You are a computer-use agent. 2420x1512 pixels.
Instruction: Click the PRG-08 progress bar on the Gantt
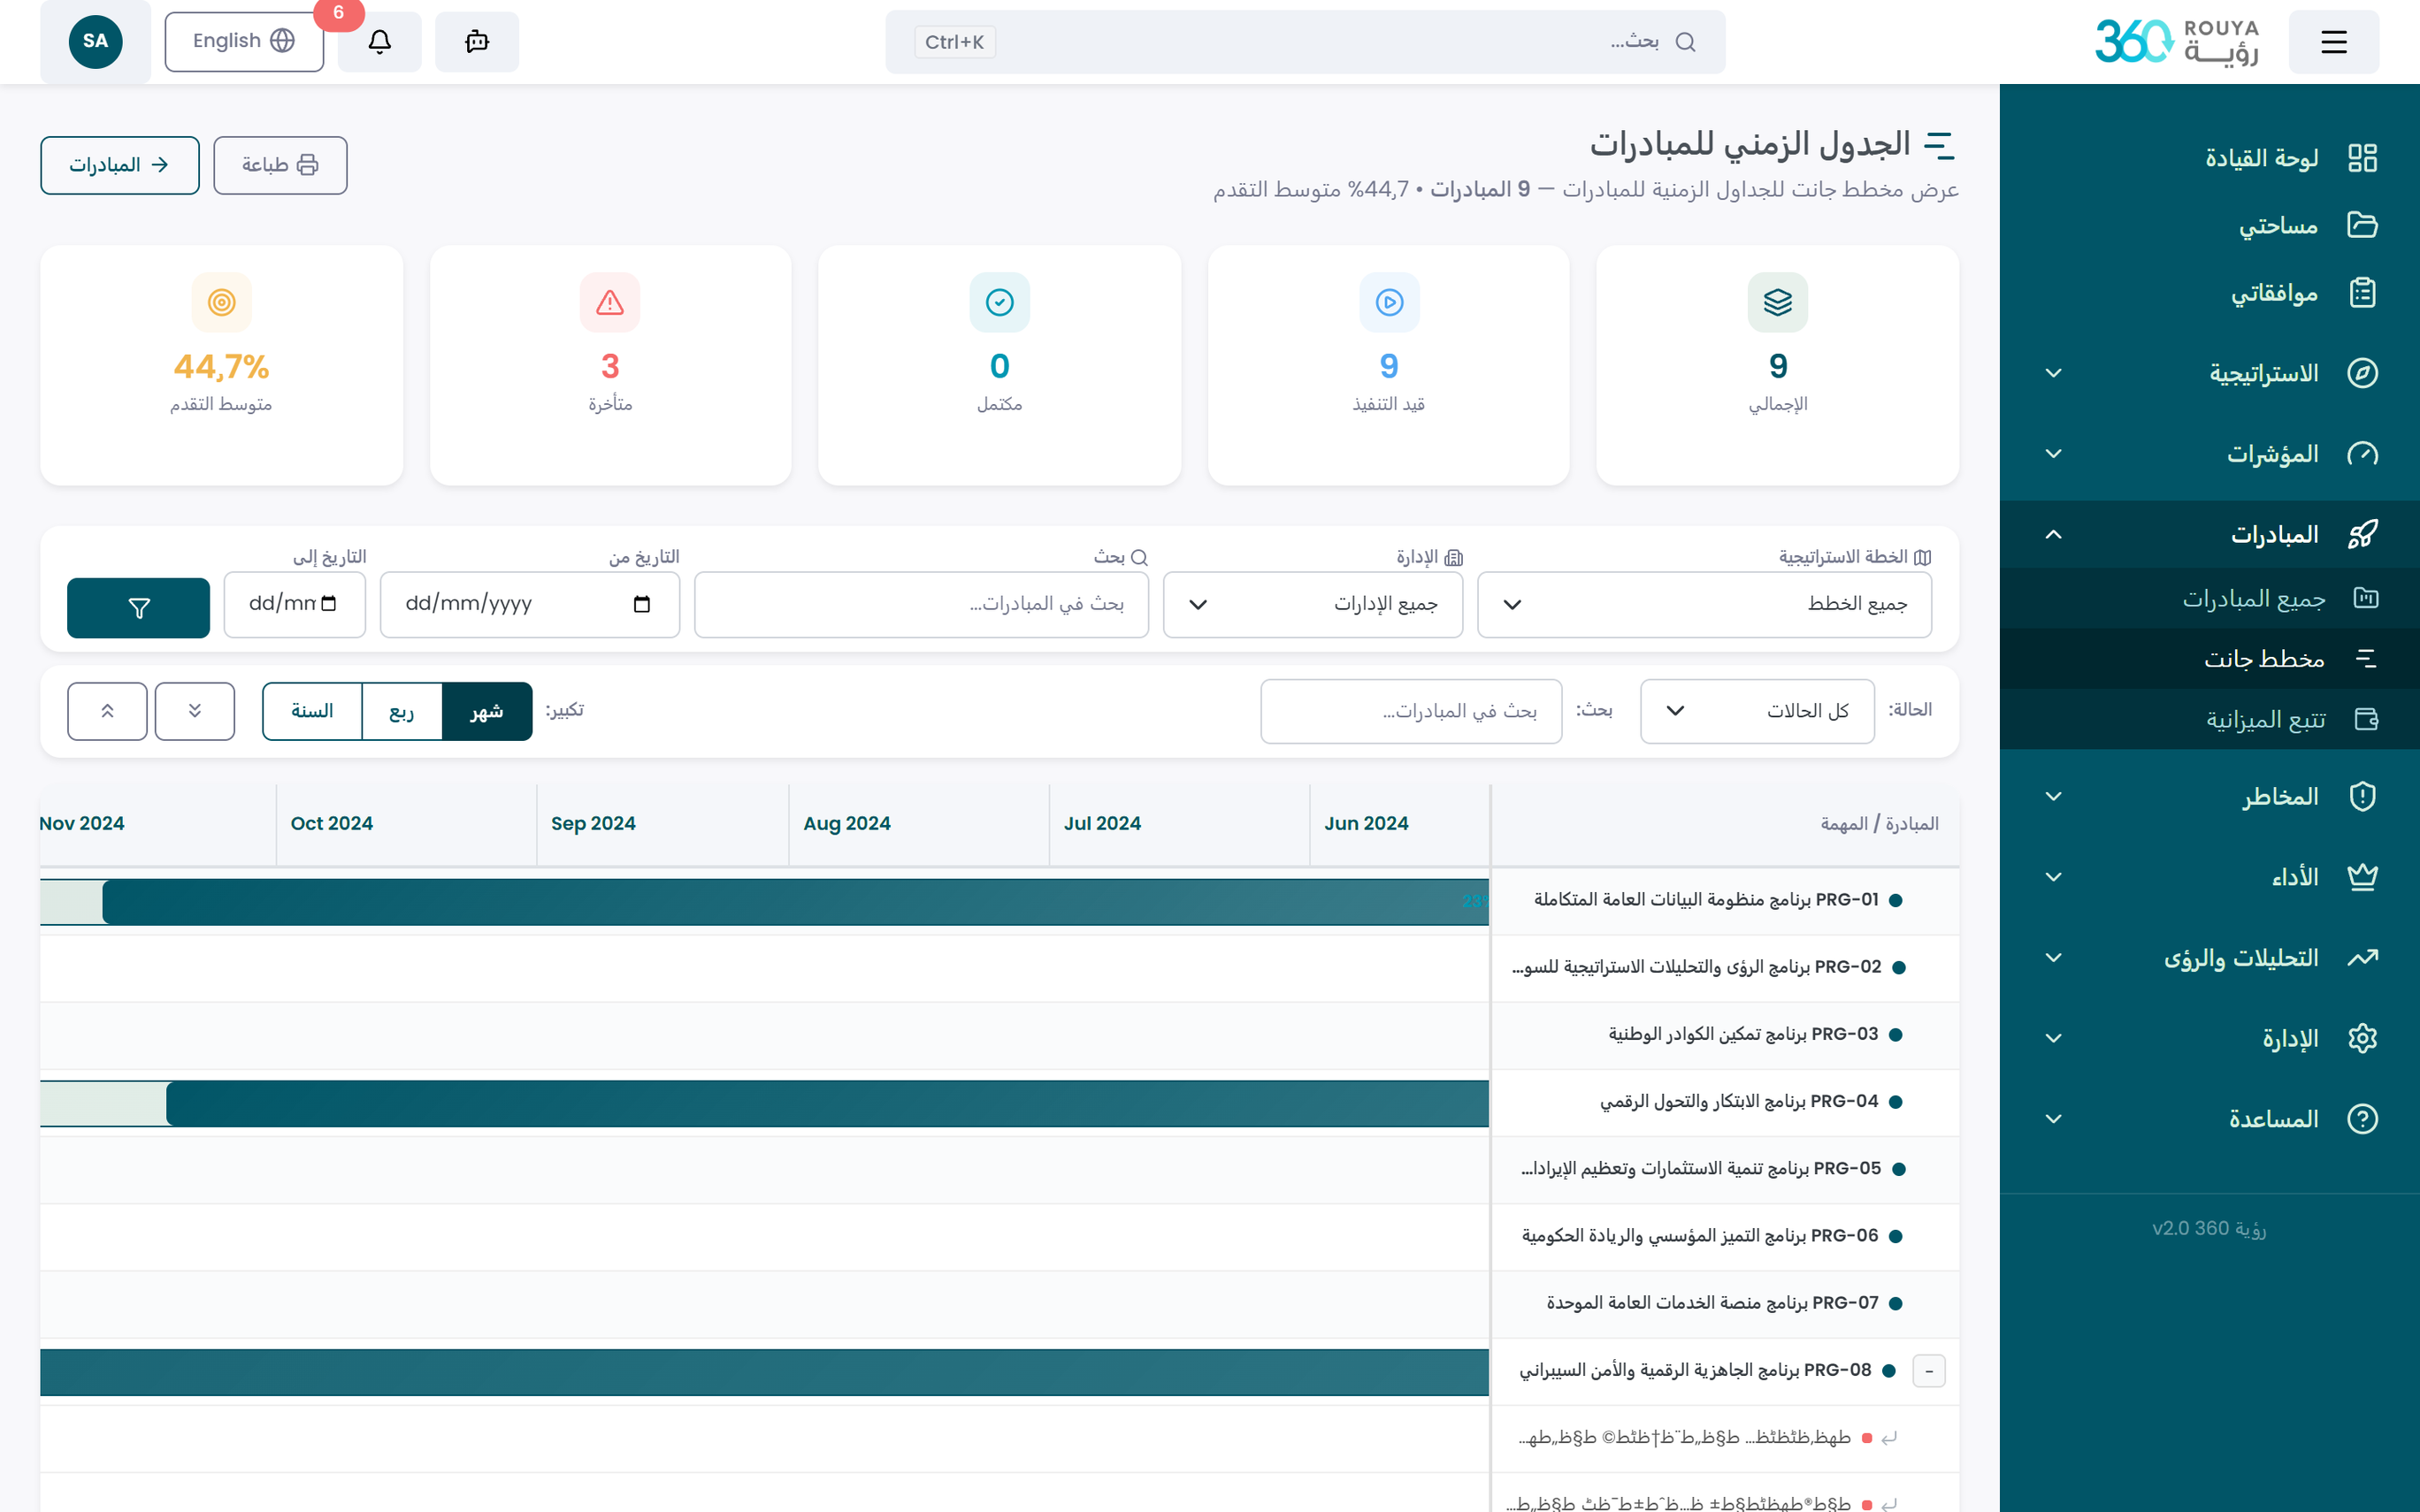[760, 1372]
